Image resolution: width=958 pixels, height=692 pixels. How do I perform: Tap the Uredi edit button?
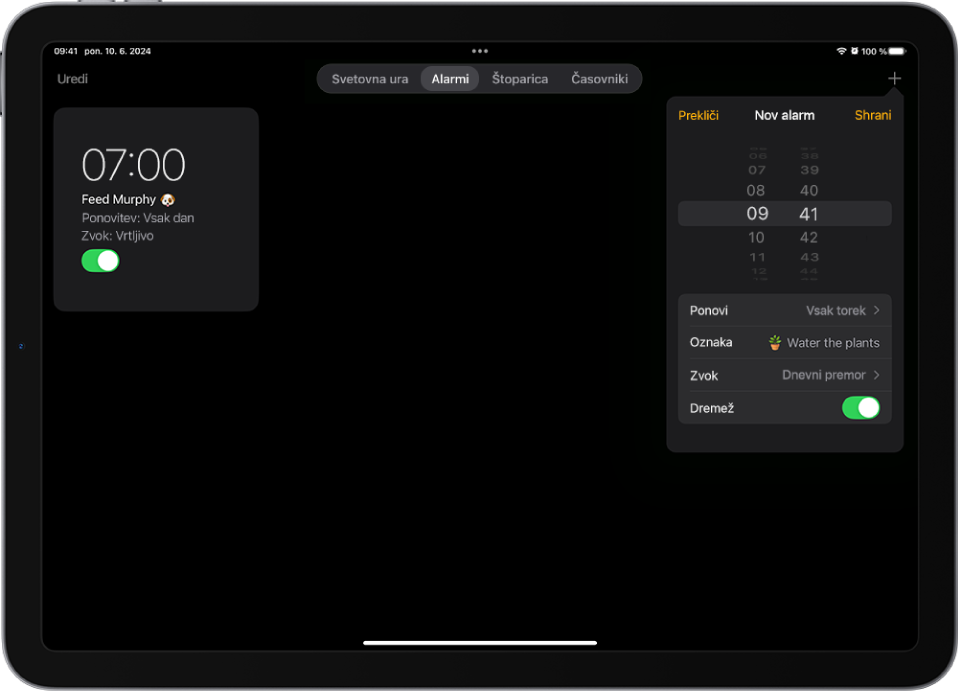click(x=72, y=79)
